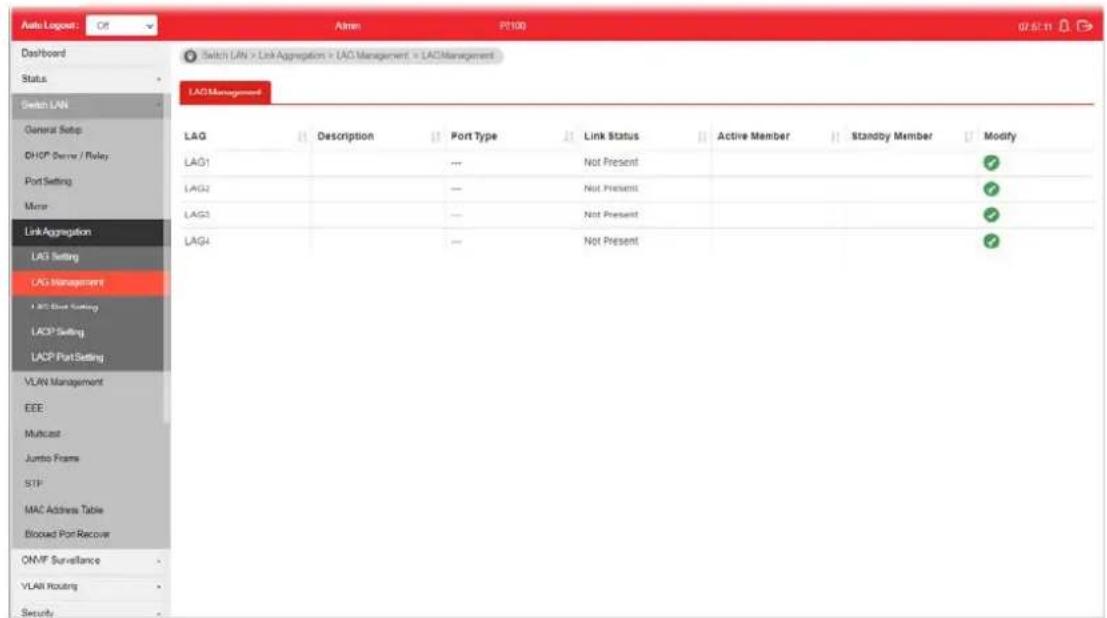1107x618 pixels.
Task: Edit LAG2 via its Modify icon
Action: (x=991, y=189)
